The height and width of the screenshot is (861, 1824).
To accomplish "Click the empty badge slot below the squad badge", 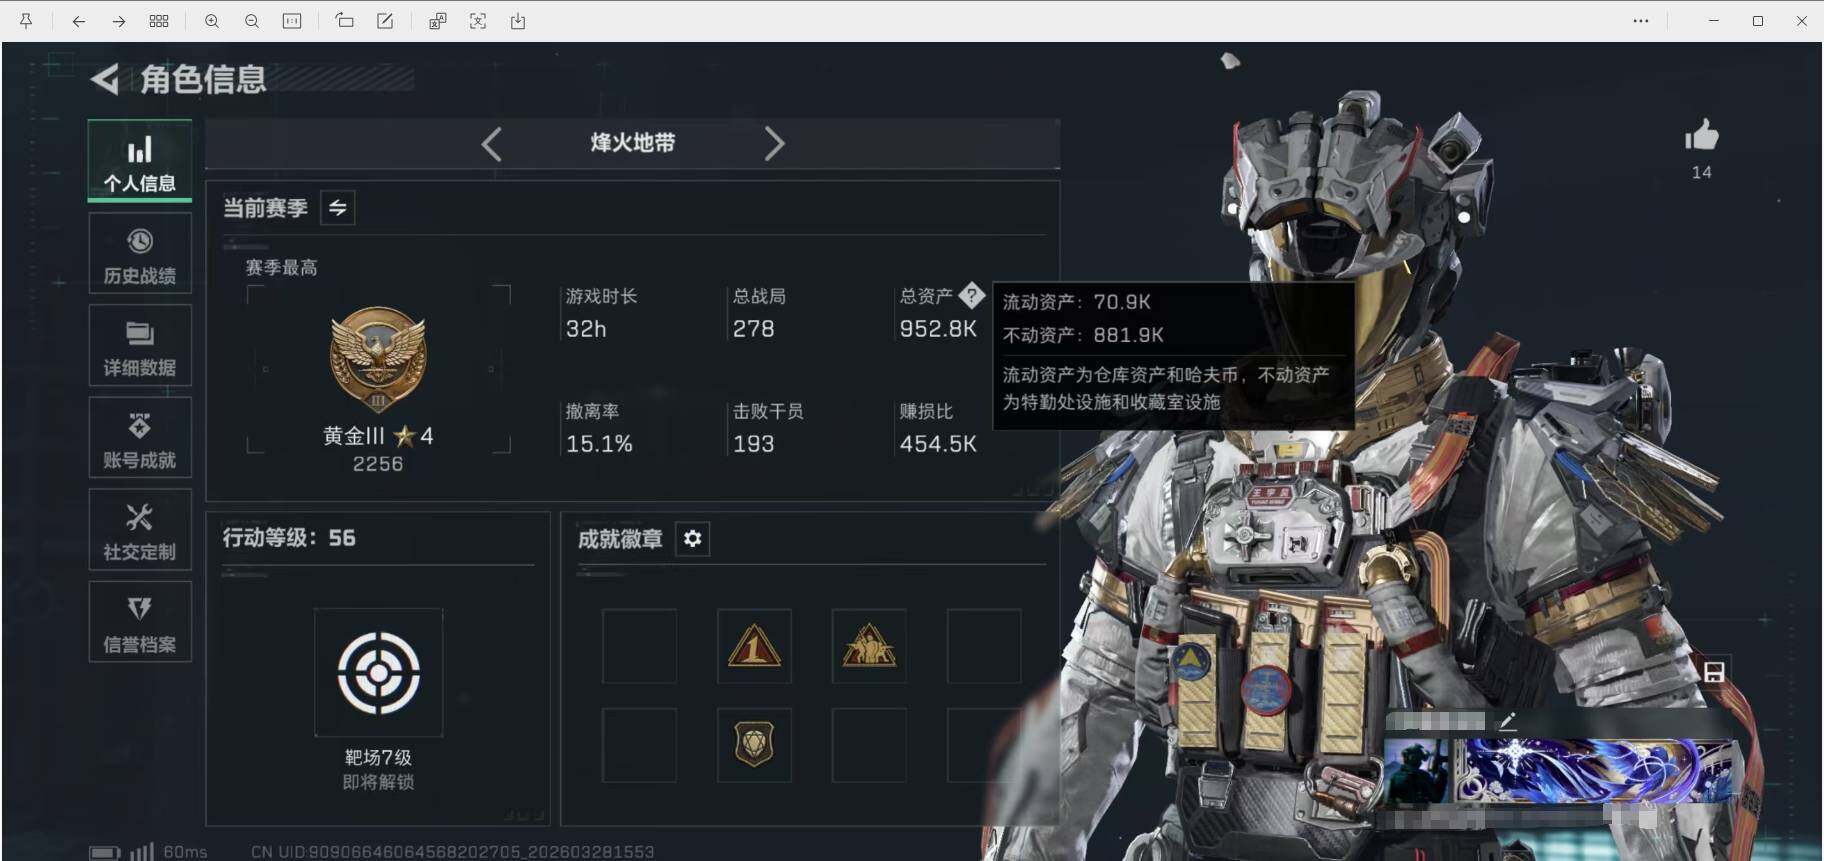I will pos(869,745).
